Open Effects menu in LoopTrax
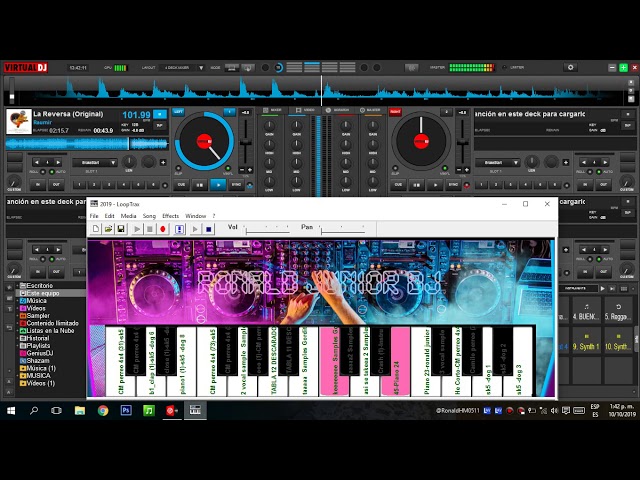Image resolution: width=640 pixels, height=480 pixels. tap(171, 216)
